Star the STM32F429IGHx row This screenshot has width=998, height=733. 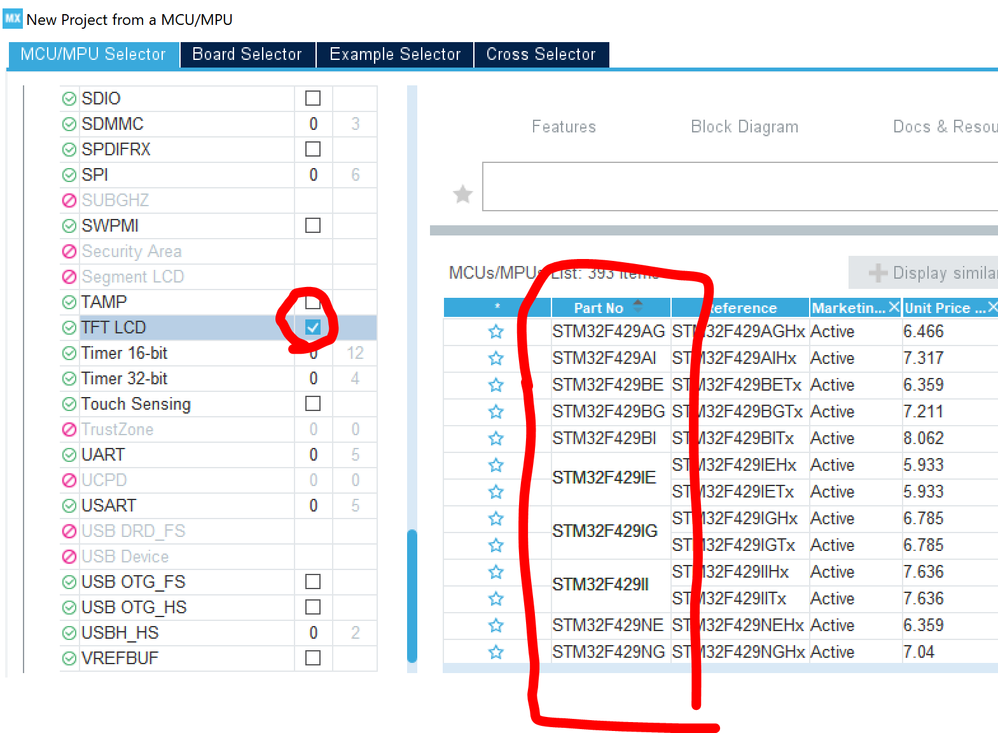[496, 519]
